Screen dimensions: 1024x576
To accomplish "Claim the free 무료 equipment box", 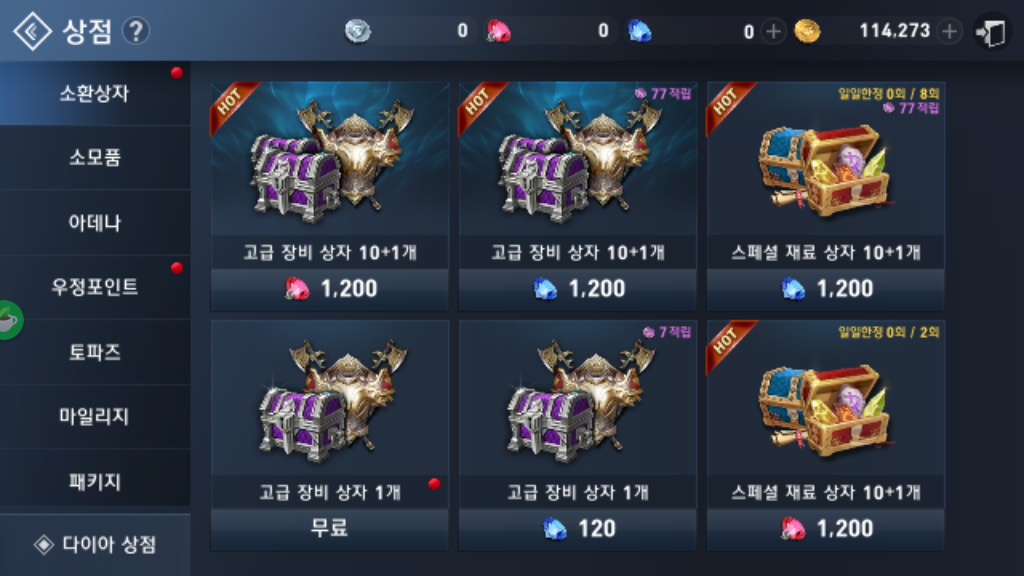I will (329, 528).
